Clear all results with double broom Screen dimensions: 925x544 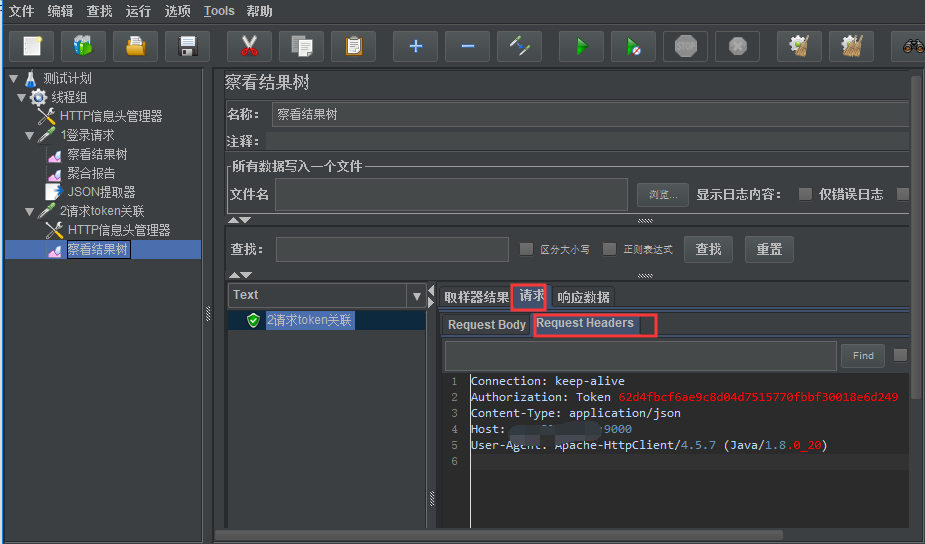pyautogui.click(x=851, y=46)
